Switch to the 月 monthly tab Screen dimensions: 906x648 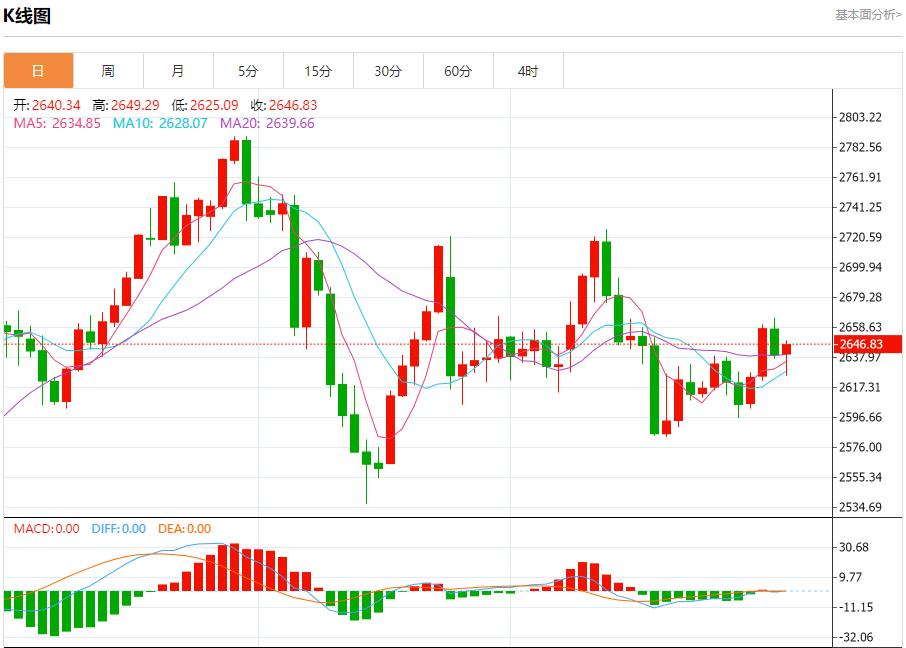[x=178, y=71]
